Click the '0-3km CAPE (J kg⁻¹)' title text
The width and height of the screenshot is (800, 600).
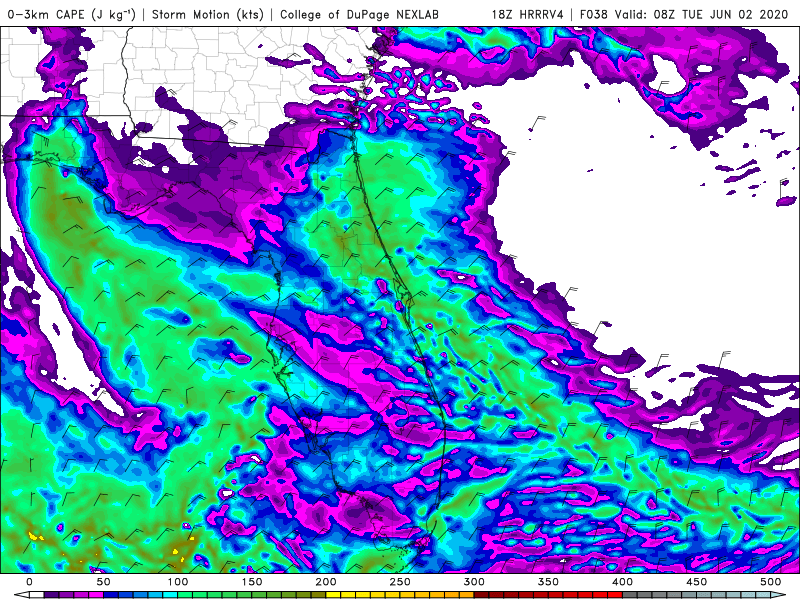pyautogui.click(x=71, y=14)
